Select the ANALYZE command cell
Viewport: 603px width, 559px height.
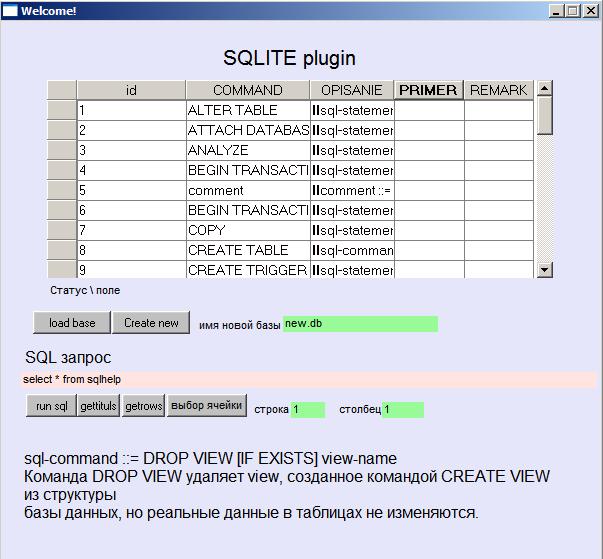click(x=248, y=150)
